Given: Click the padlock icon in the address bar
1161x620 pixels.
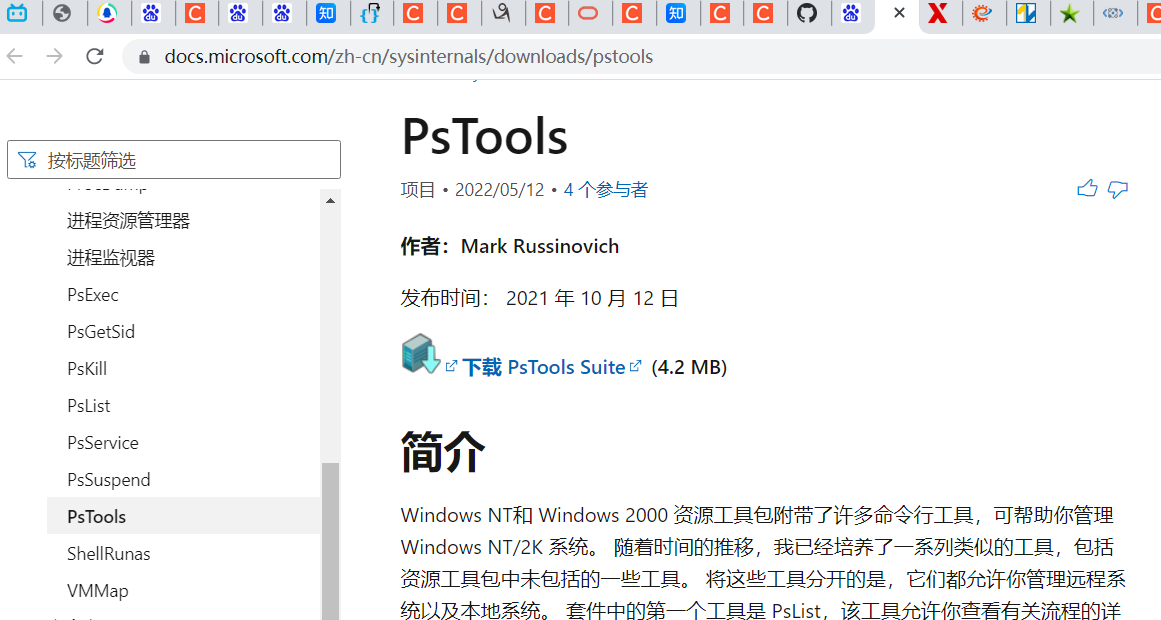Looking at the screenshot, I should tap(143, 57).
